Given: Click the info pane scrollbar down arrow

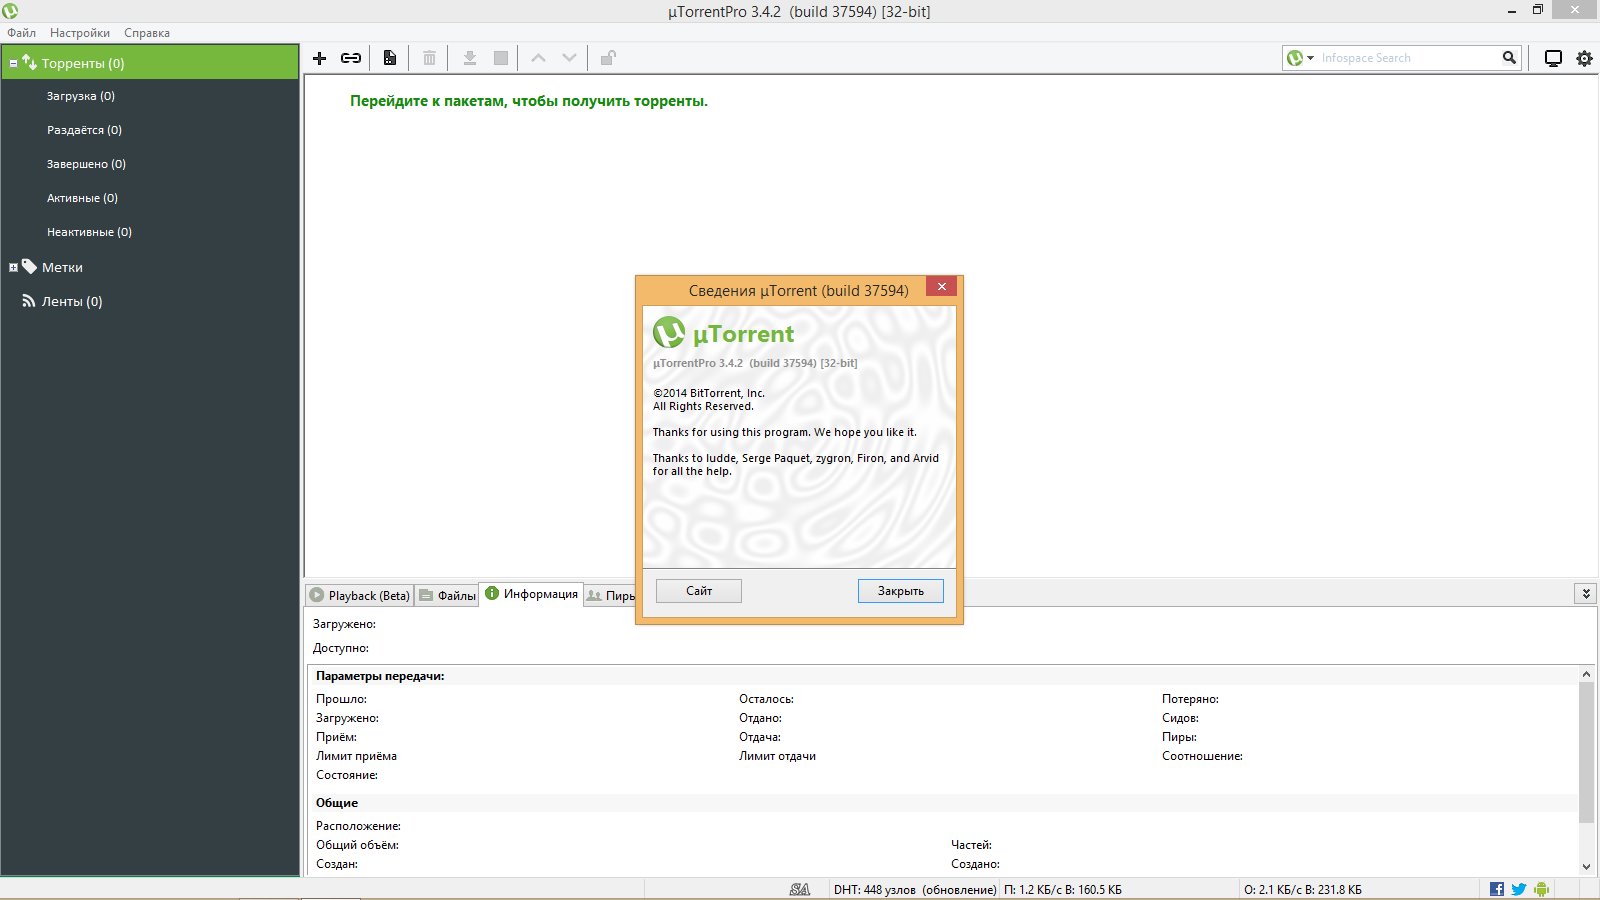Looking at the screenshot, I should click(1586, 867).
